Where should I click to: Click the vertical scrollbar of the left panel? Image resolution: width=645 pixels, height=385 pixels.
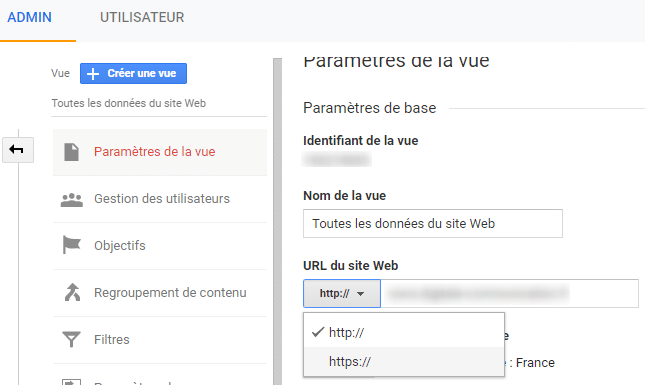tap(278, 221)
